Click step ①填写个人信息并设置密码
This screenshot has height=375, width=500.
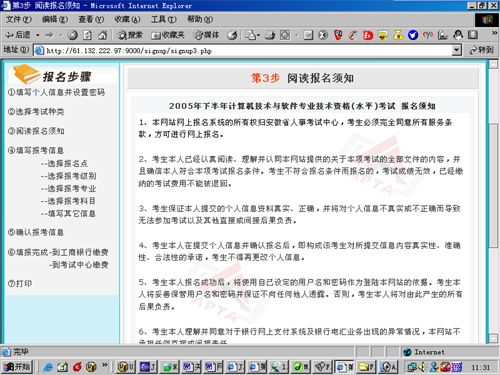pyautogui.click(x=56, y=92)
